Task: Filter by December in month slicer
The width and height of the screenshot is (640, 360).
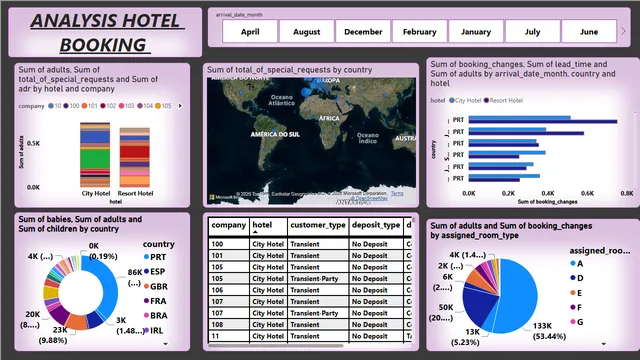Action: [363, 31]
